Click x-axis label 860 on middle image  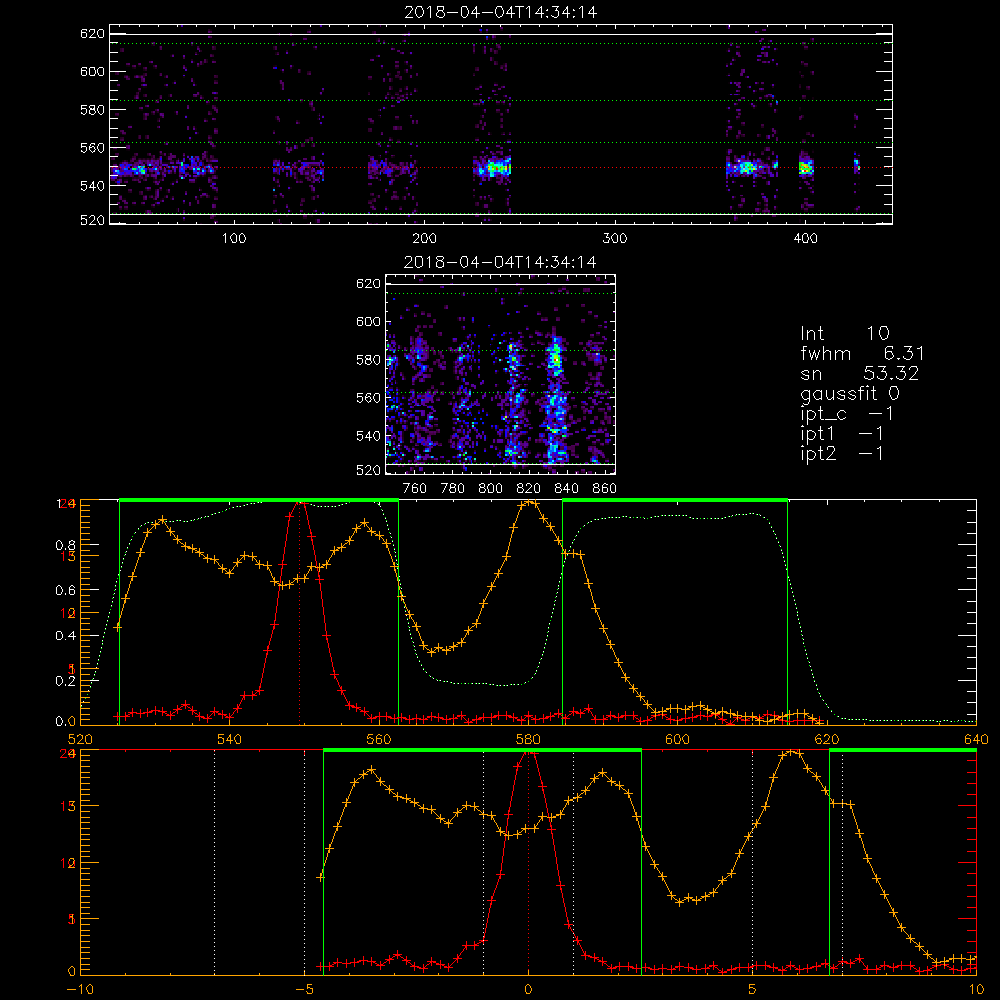(605, 489)
